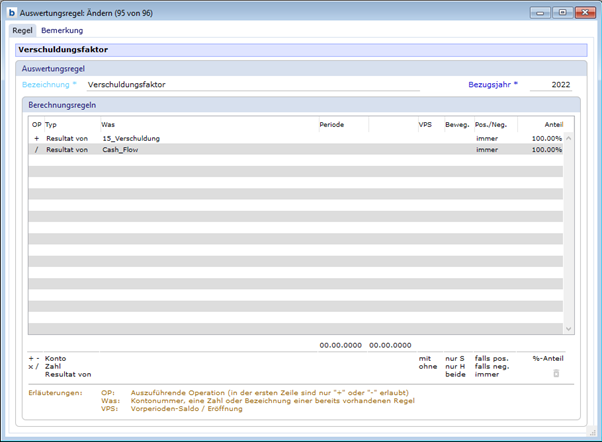Click the '/' operator in Cash_Flow row
This screenshot has width=602, height=442.
36,149
